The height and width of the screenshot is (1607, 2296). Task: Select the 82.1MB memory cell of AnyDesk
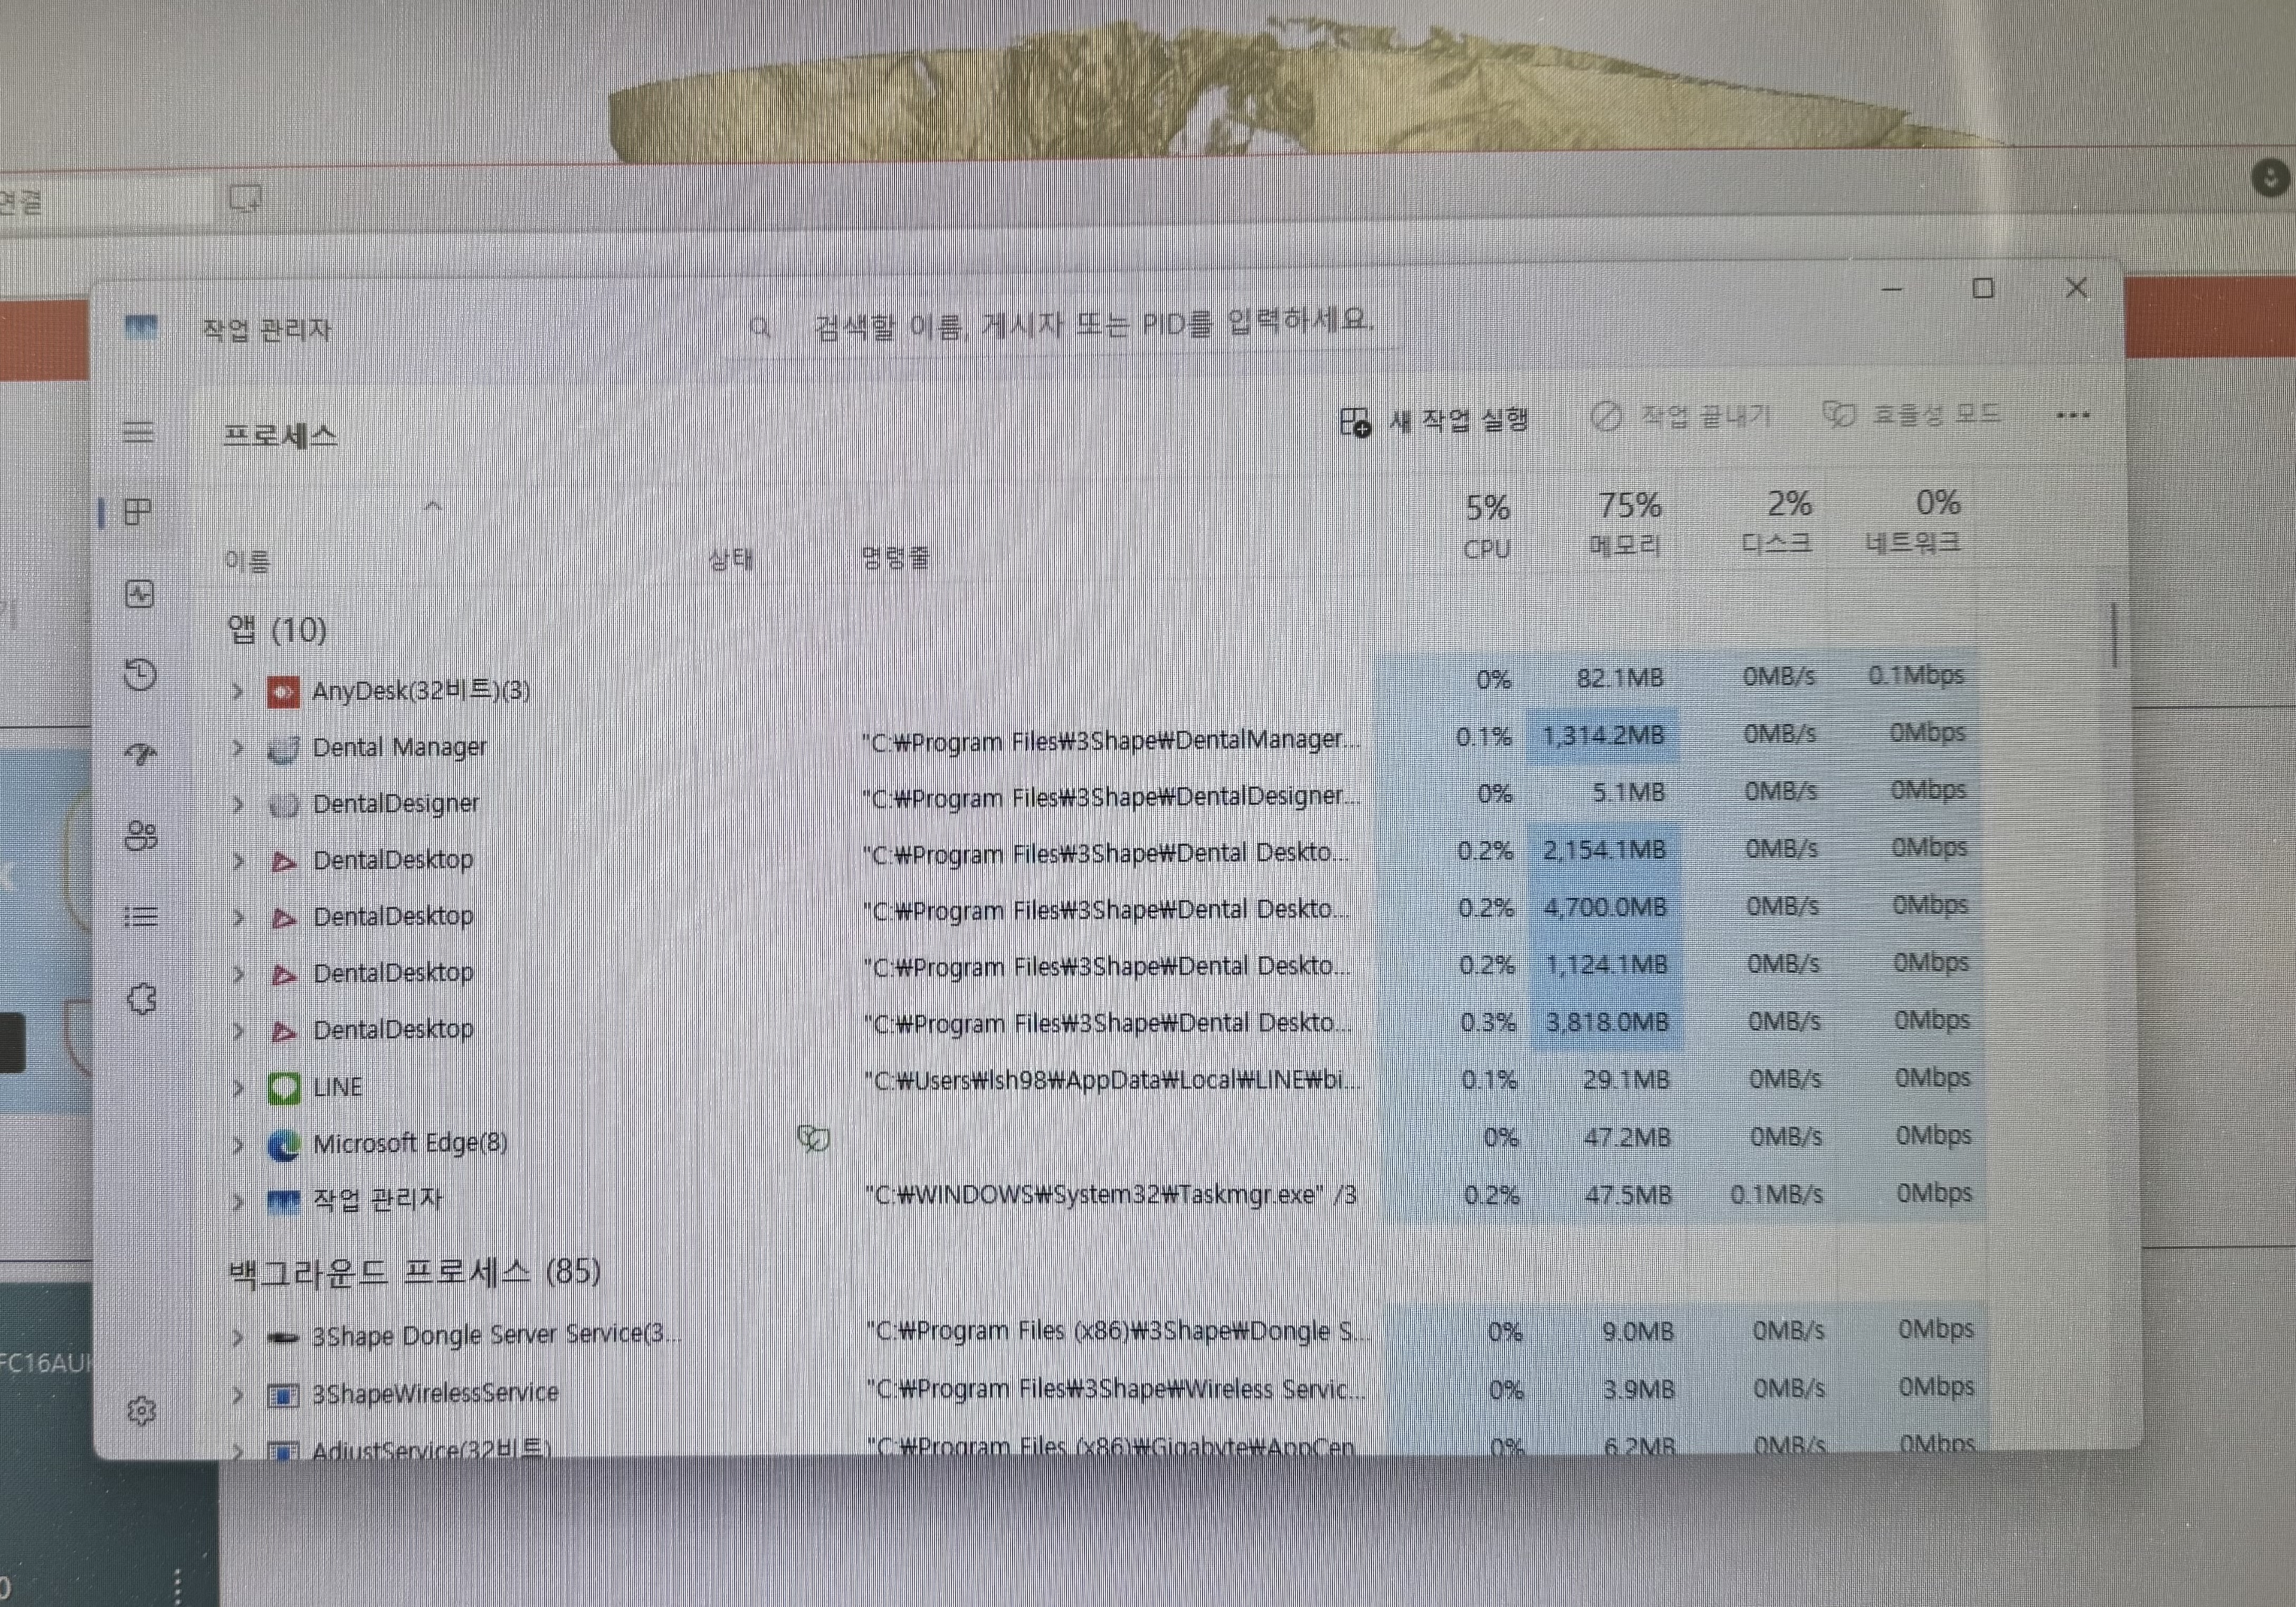click(1620, 678)
